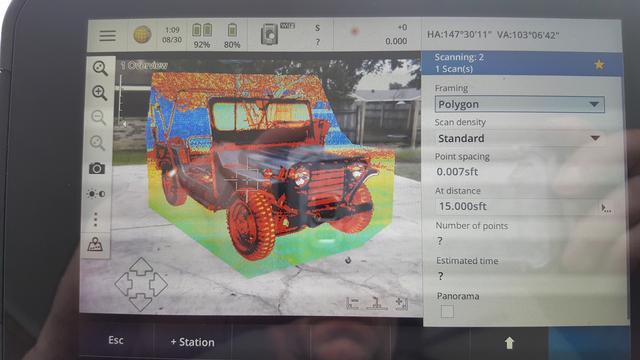Open the Framing Polygon dropdown
The height and width of the screenshot is (360, 640).
(520, 104)
